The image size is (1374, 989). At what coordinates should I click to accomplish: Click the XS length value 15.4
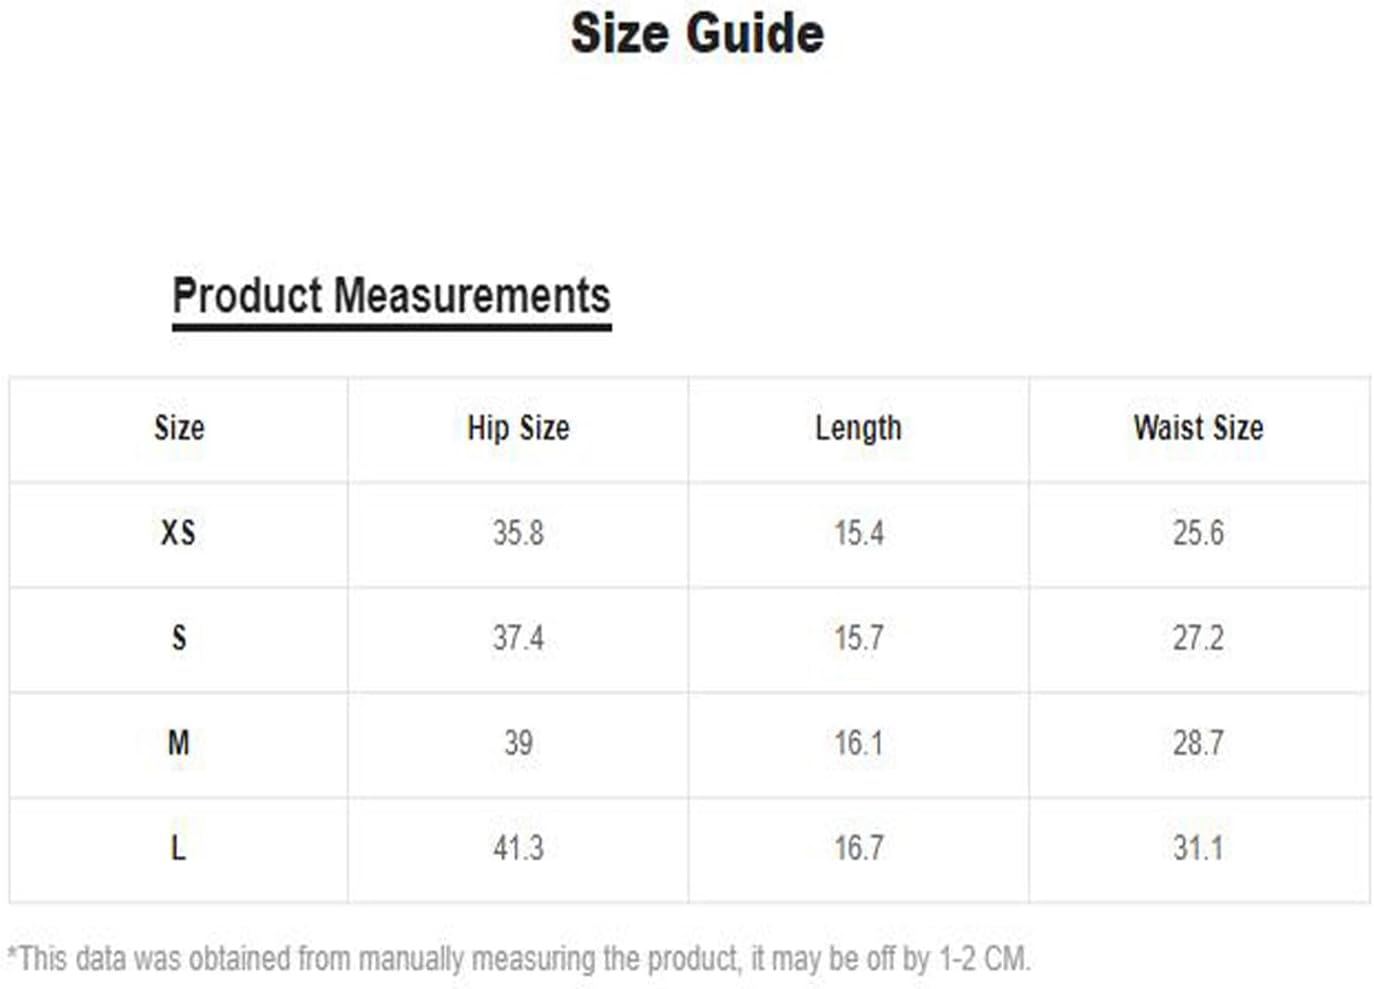[859, 533]
